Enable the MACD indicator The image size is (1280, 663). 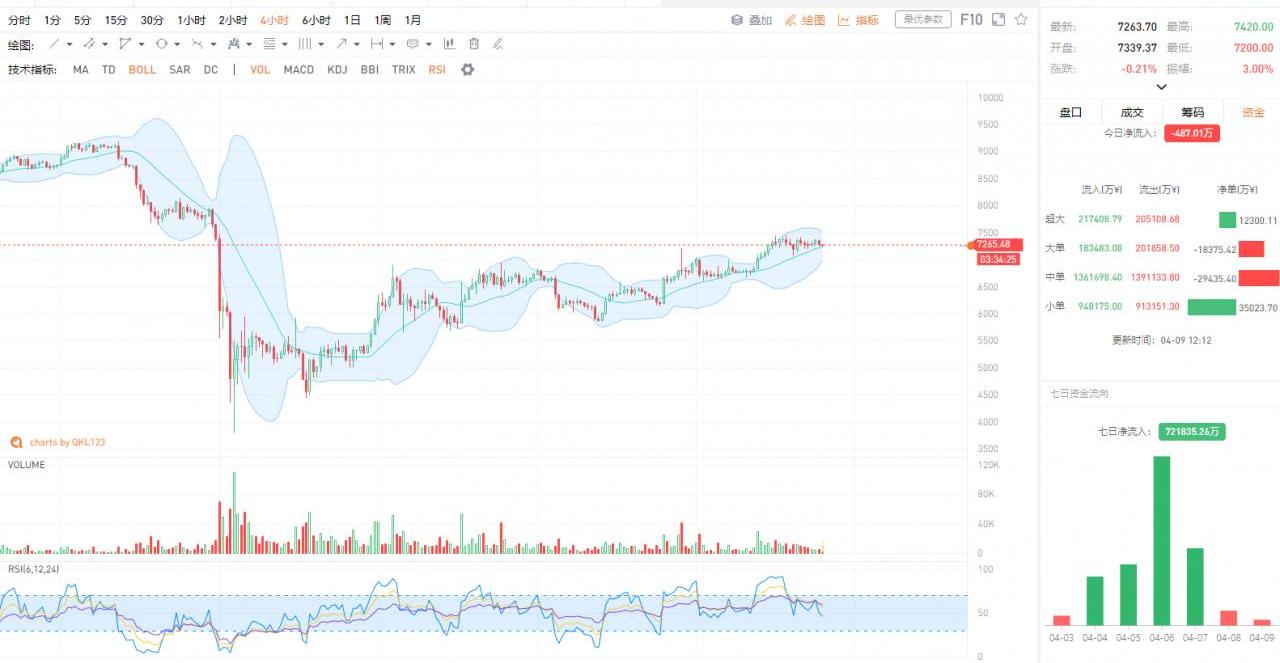299,70
